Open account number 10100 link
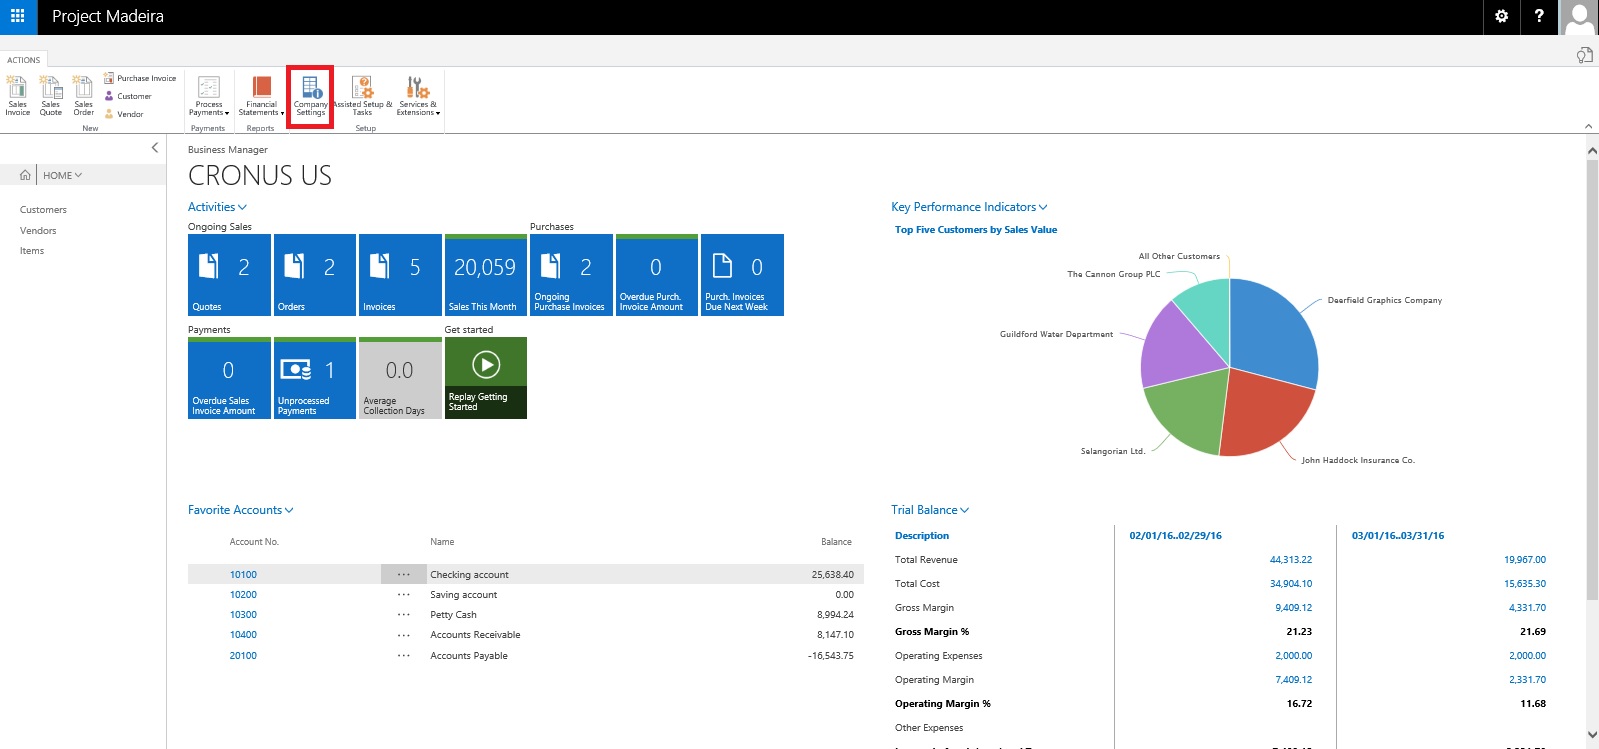 coord(243,575)
